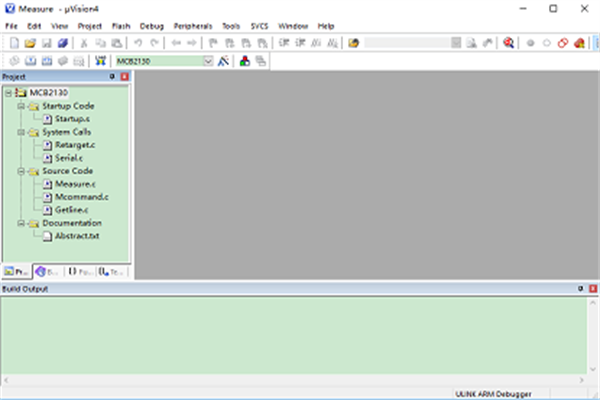The image size is (600, 400).
Task: Click the Copy icon in the toolbar
Action: (100, 43)
